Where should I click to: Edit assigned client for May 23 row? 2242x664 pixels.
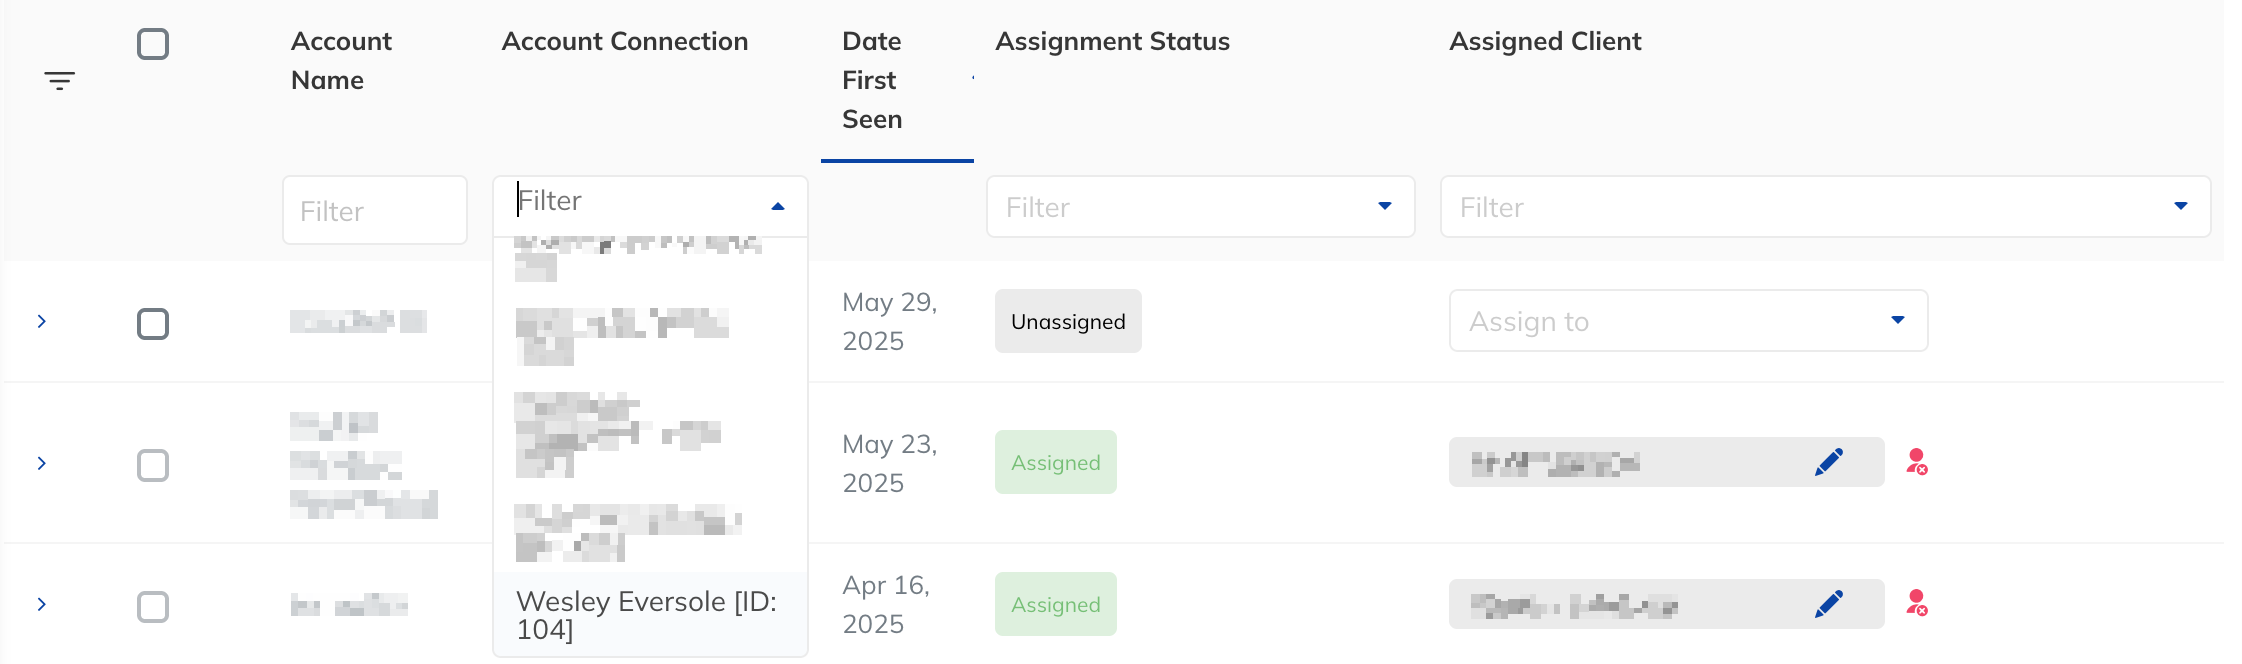pos(1829,462)
